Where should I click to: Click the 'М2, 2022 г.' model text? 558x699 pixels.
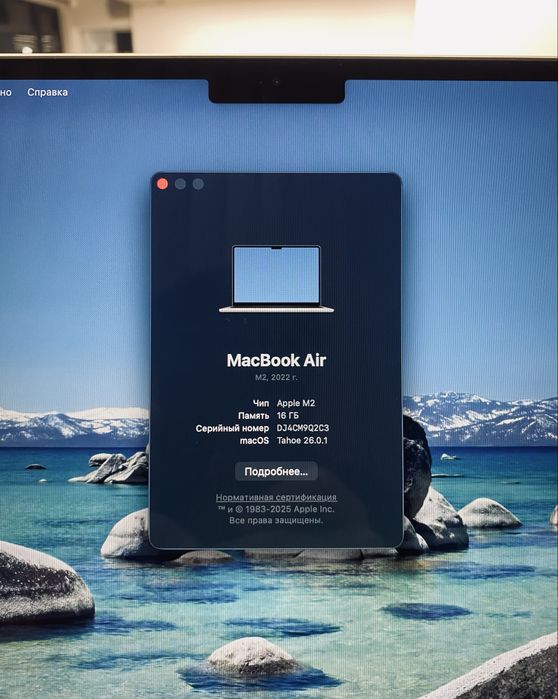[x=276, y=377]
